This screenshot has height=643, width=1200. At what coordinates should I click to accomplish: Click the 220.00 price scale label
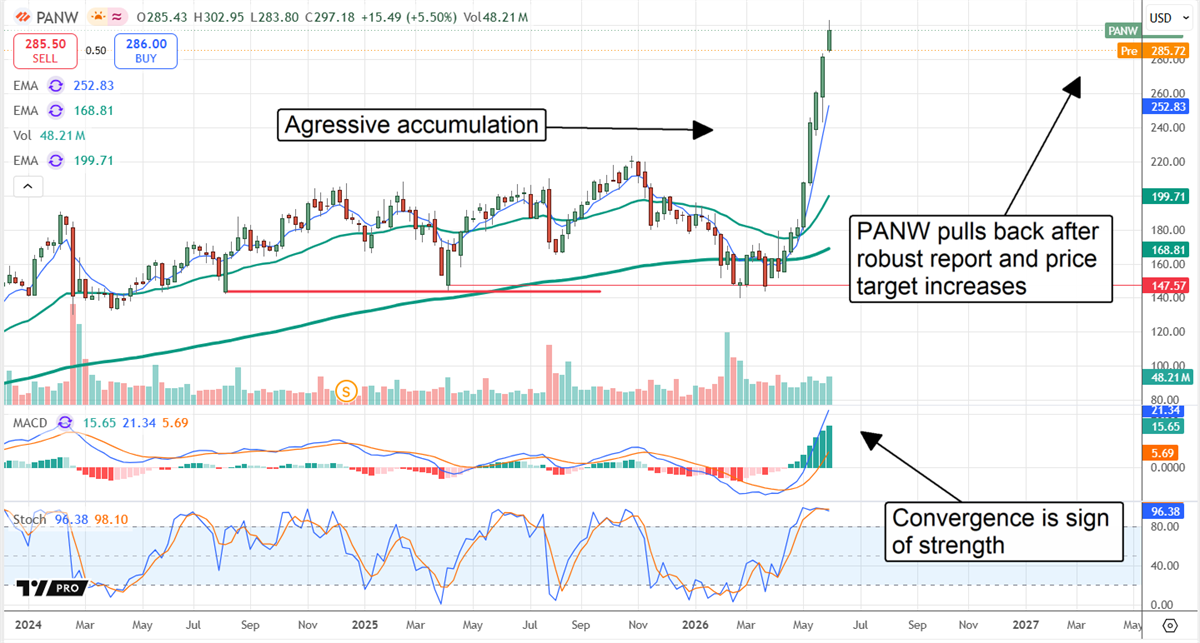click(x=1169, y=161)
